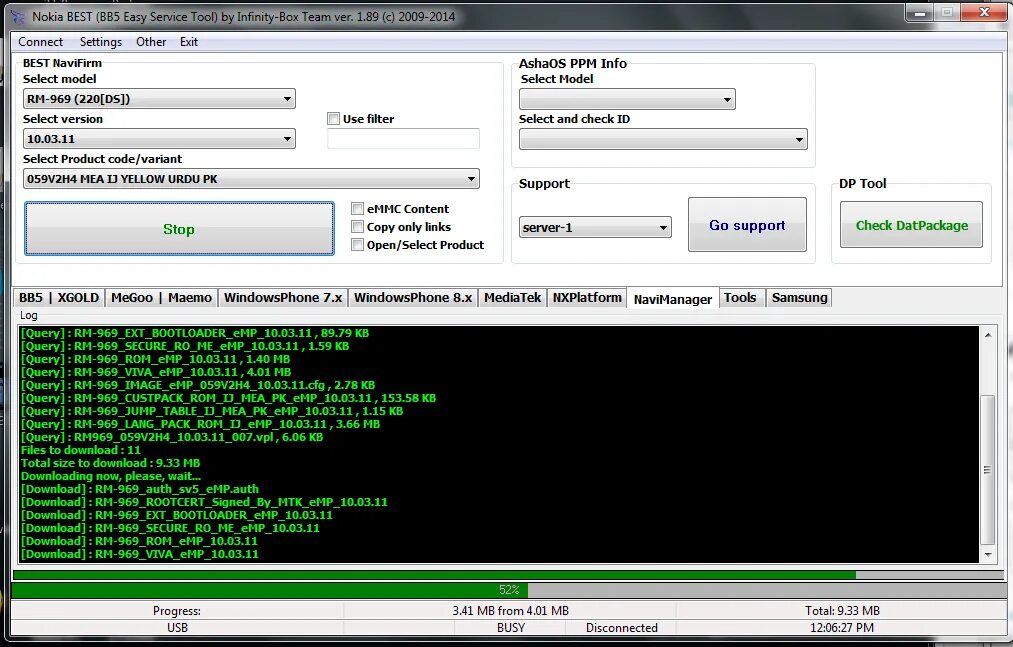Expand the Product code/variant dropdown
The width and height of the screenshot is (1013, 647).
click(x=251, y=179)
